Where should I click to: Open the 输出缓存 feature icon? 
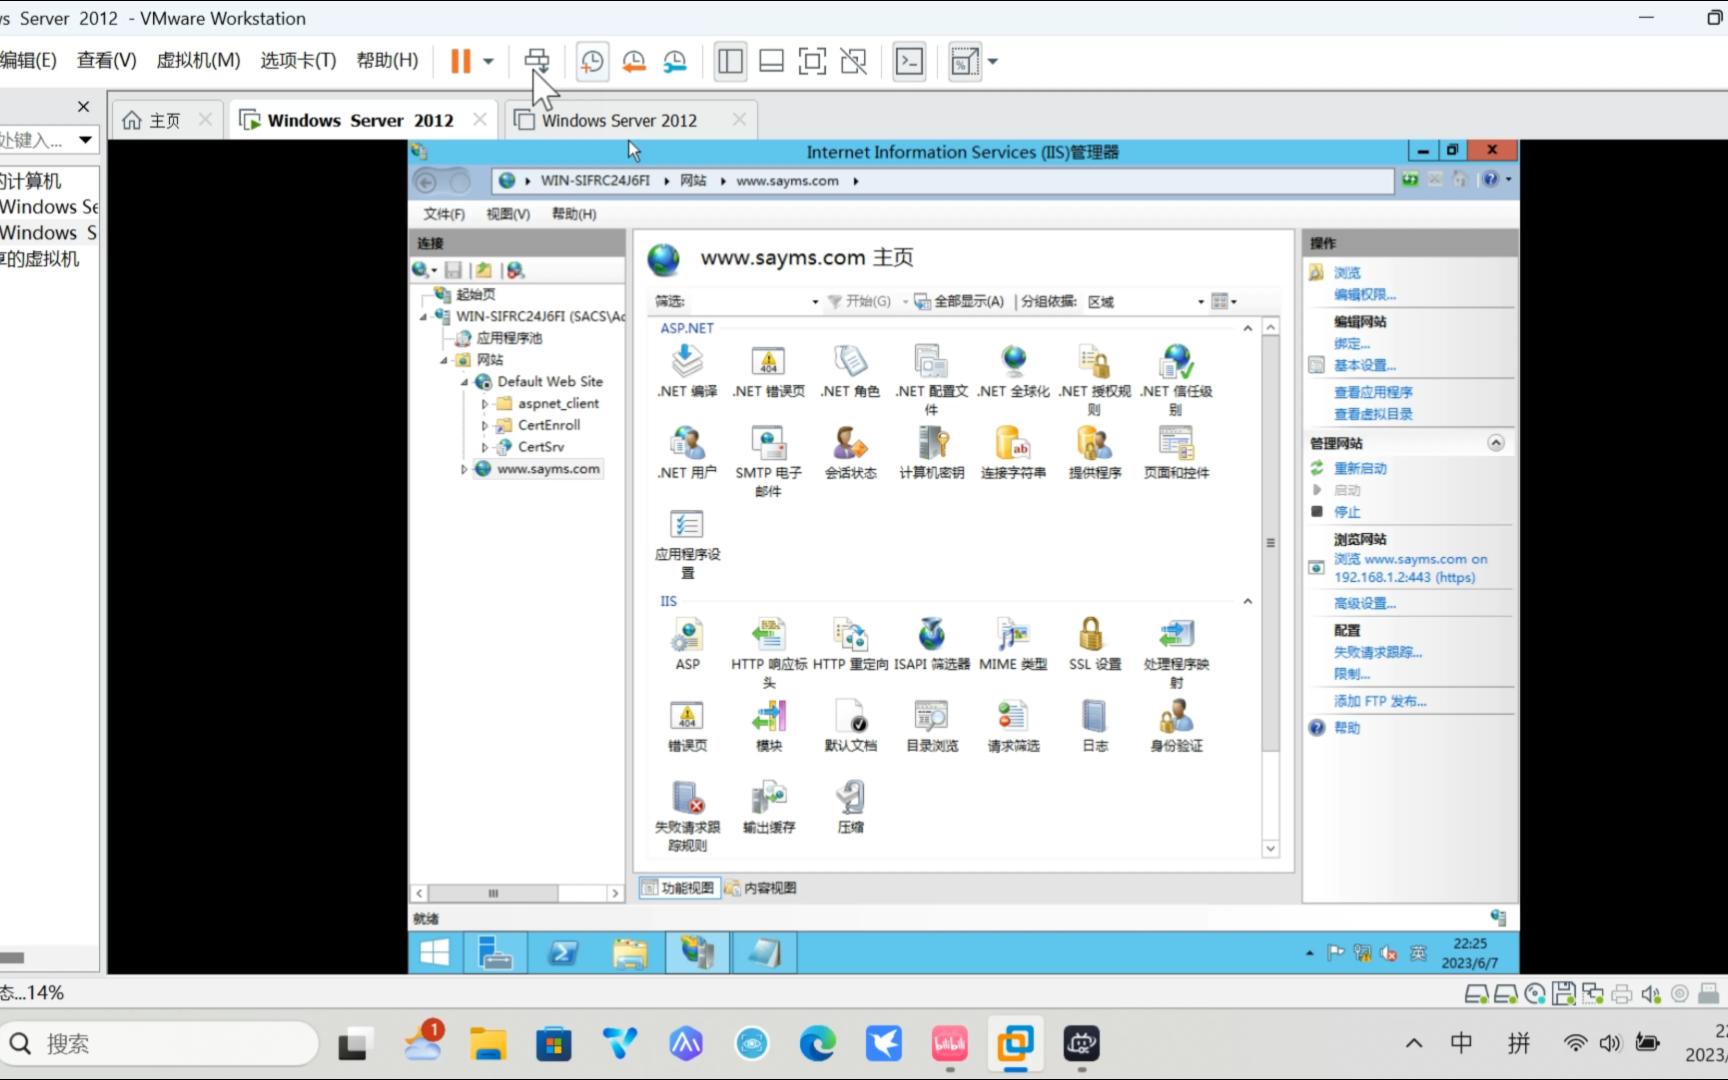point(768,807)
